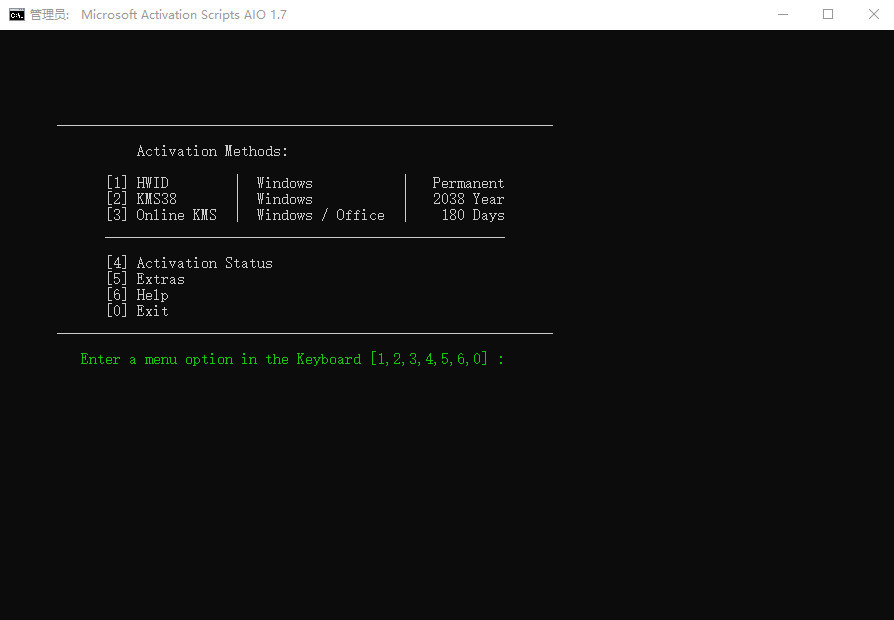Click the 管理员 label in the titlebar
Screen dimensions: 894x620
pyautogui.click(x=48, y=14)
